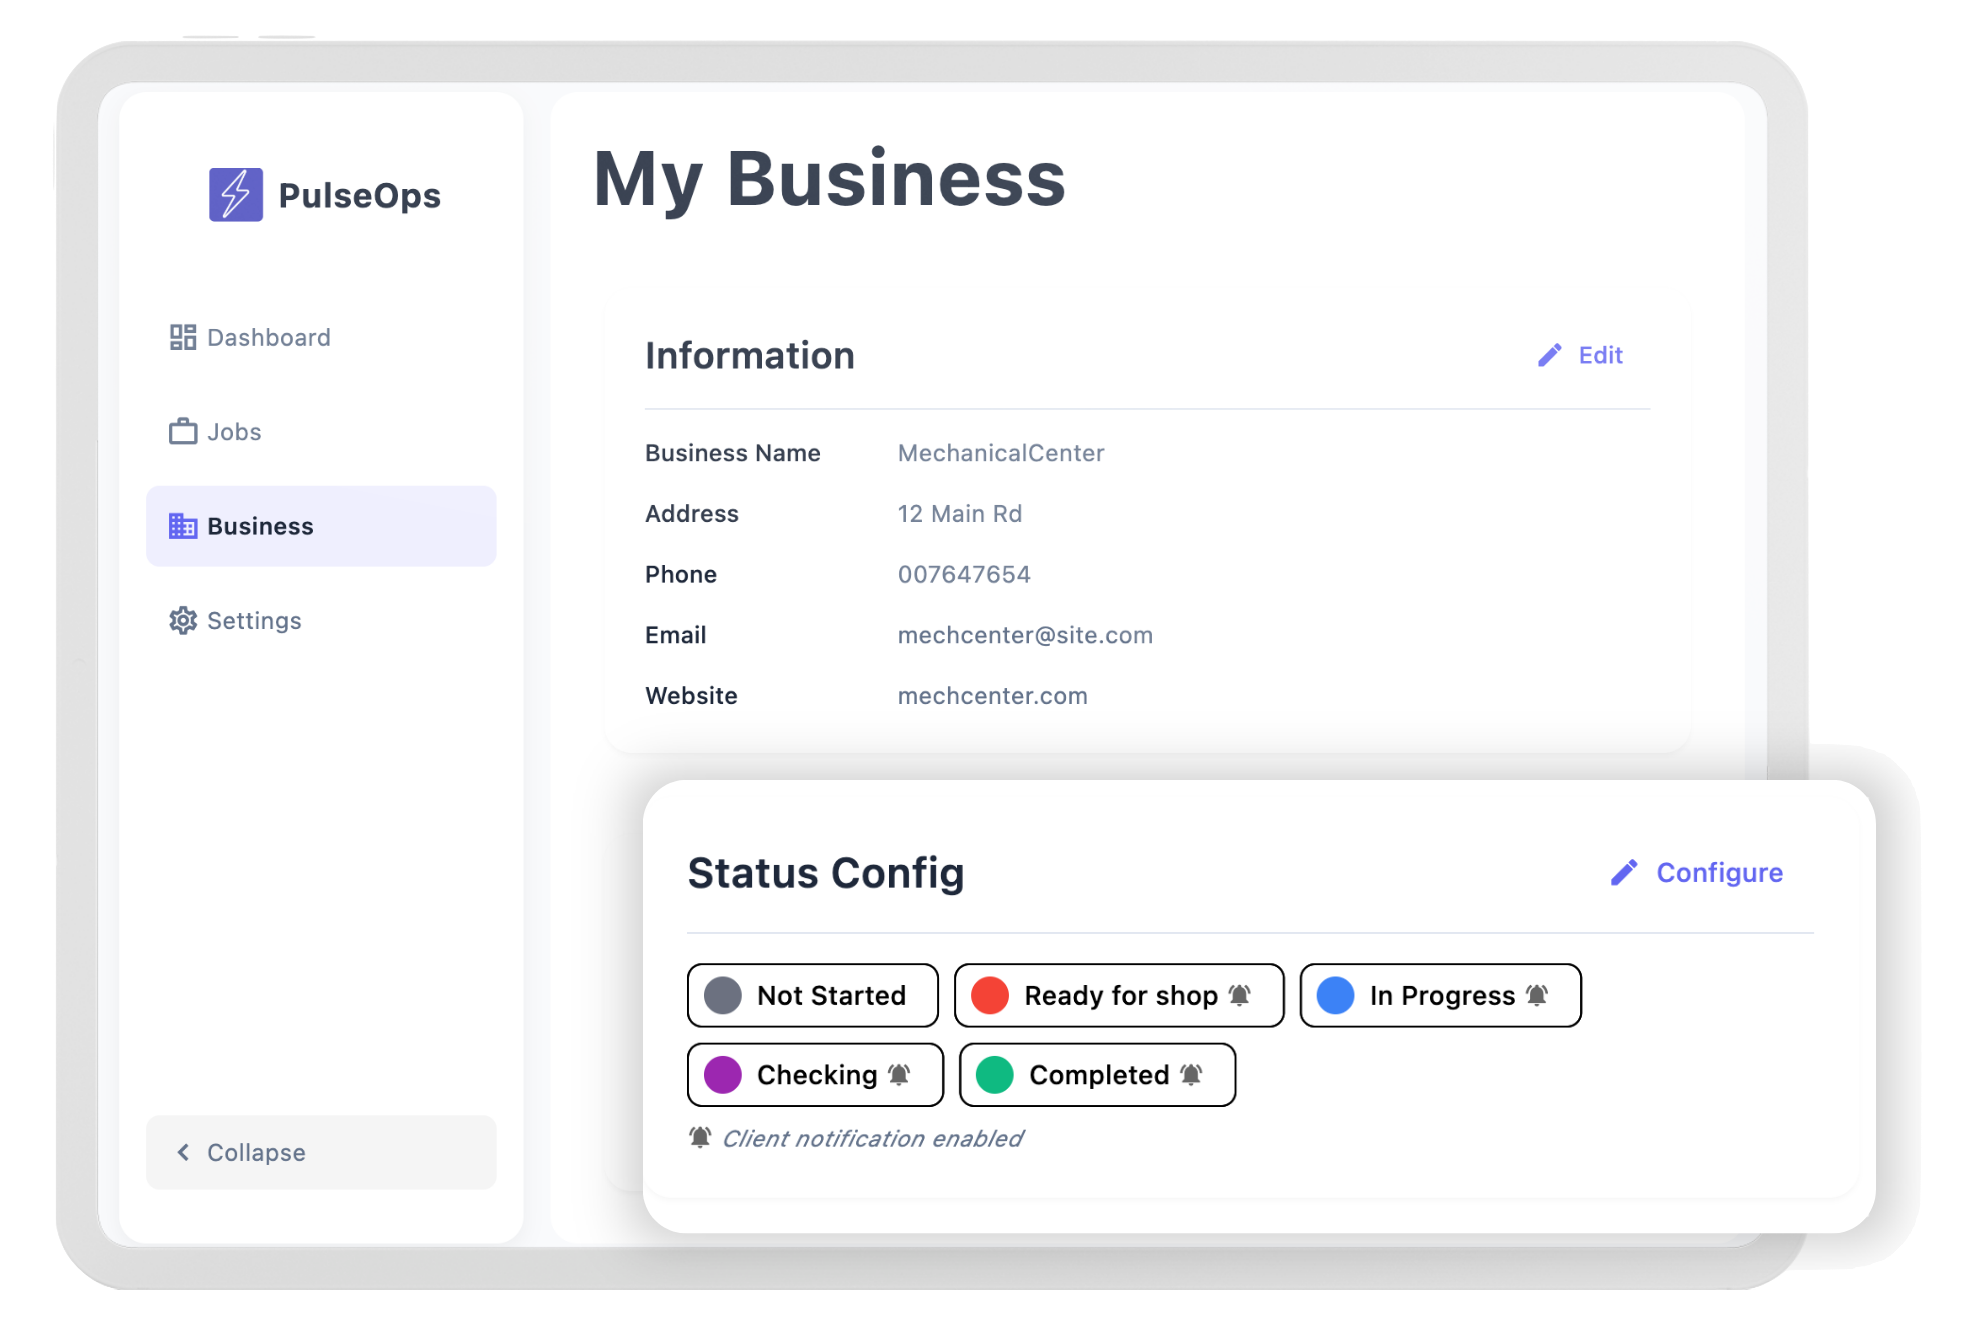Click the Email label
Screen dimensions: 1963x1344
[676, 635]
